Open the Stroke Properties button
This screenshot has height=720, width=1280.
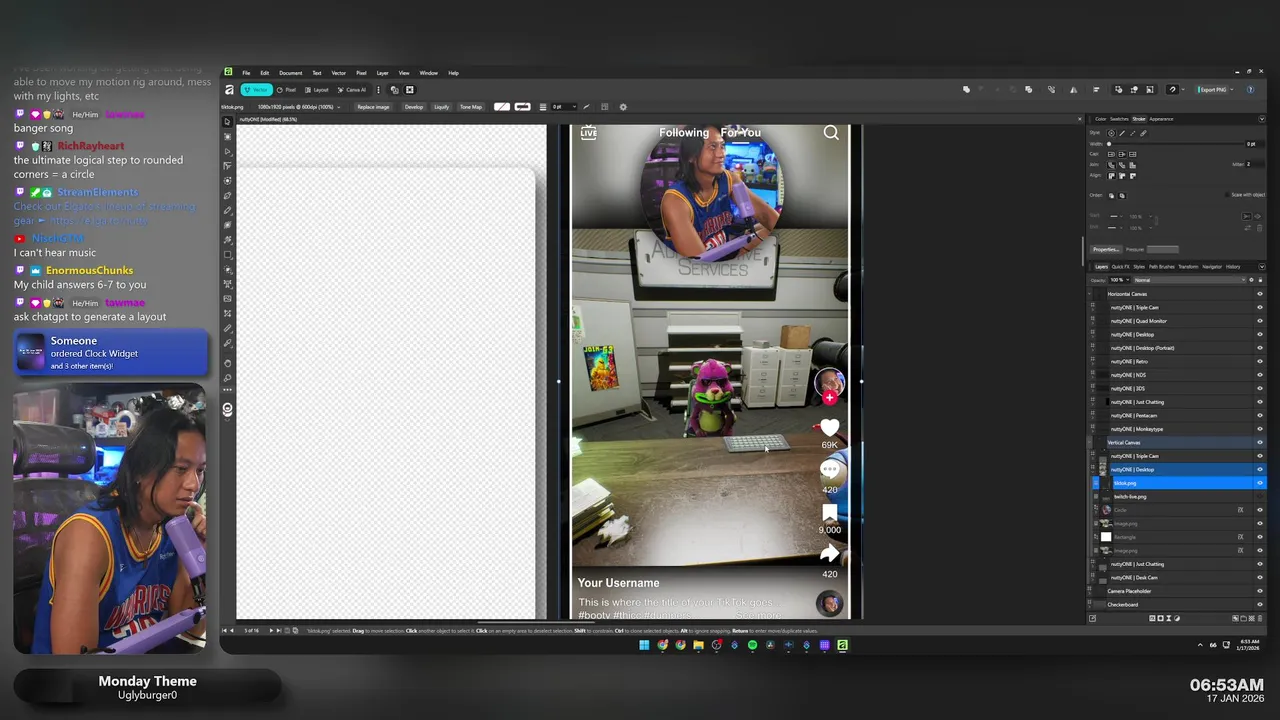(1106, 249)
